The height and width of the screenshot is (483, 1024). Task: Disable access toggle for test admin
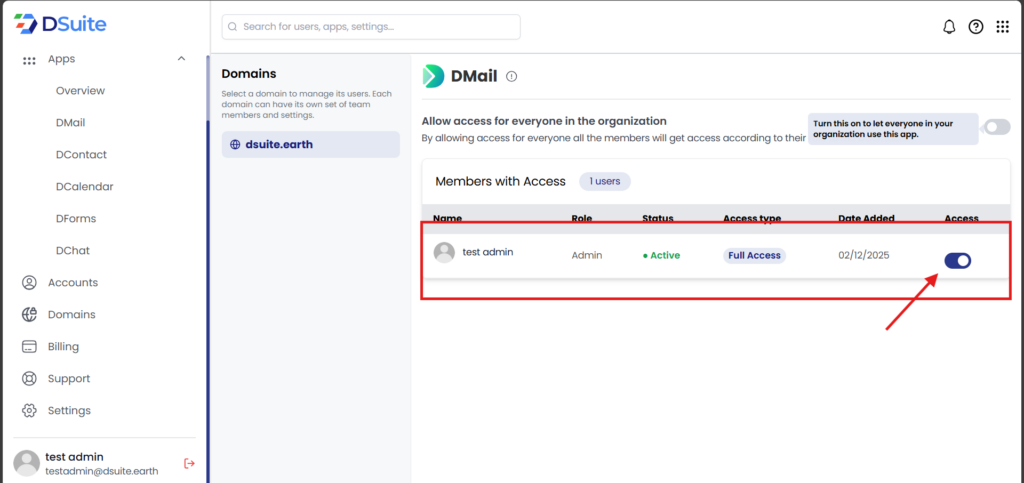point(957,261)
